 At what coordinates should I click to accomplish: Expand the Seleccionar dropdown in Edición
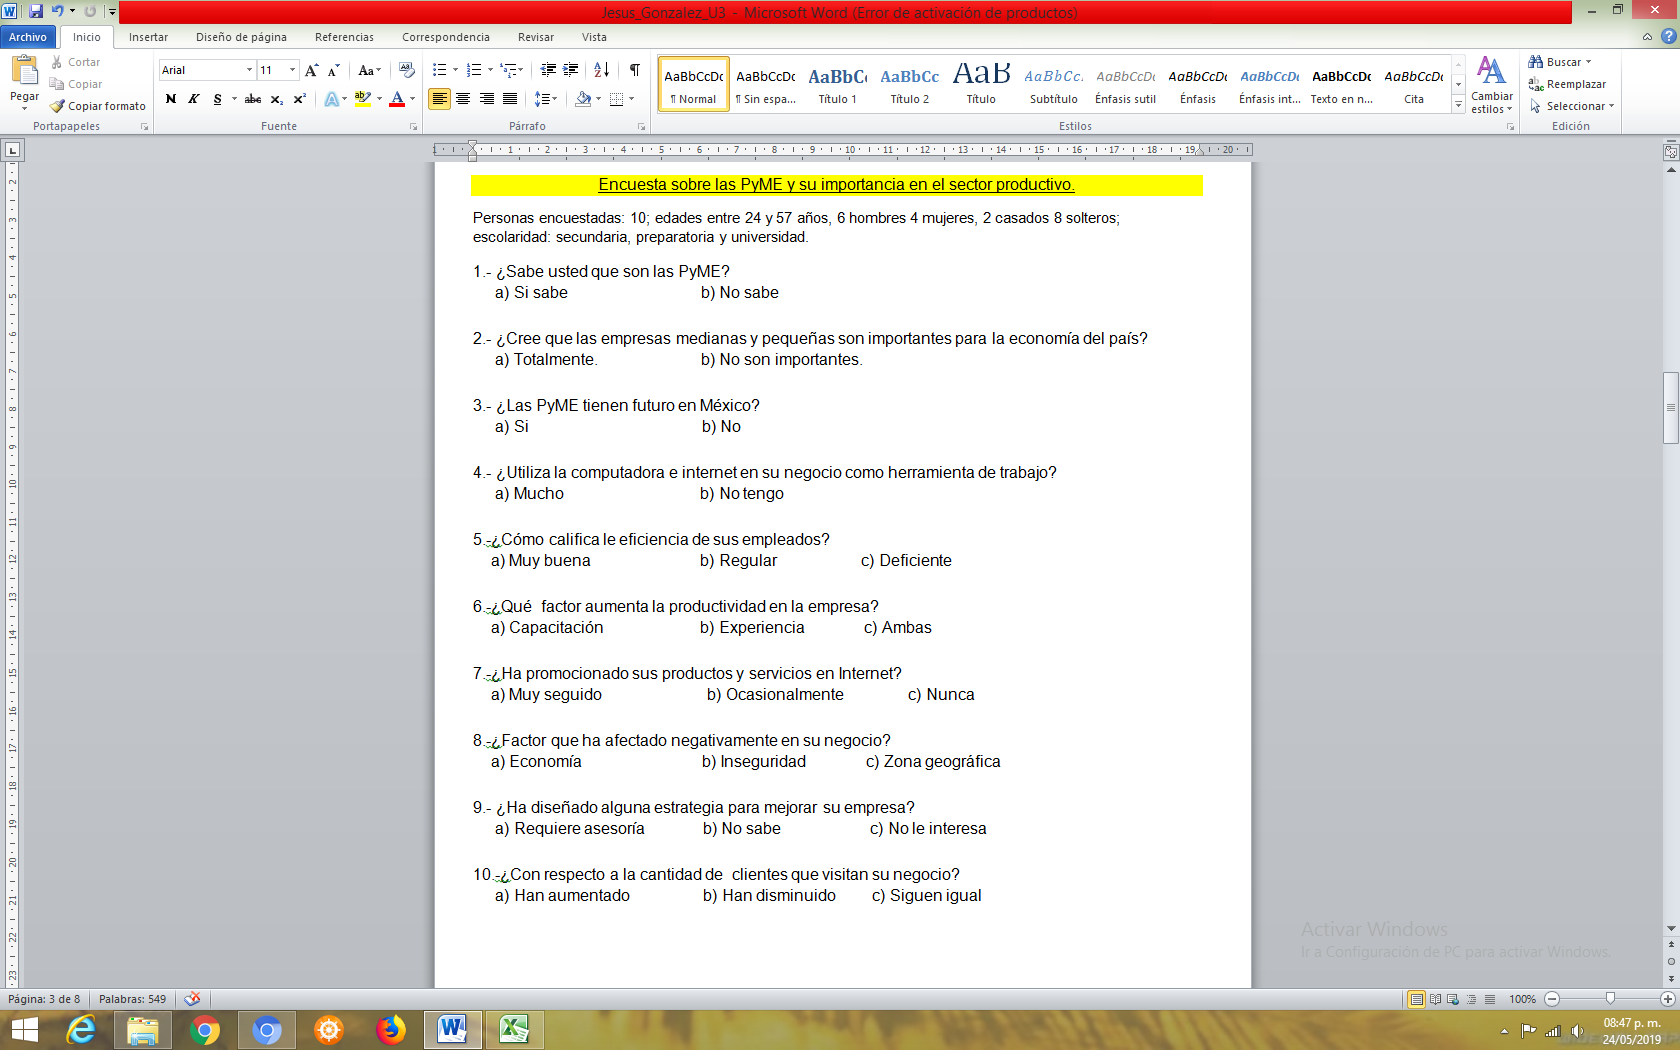(1571, 106)
